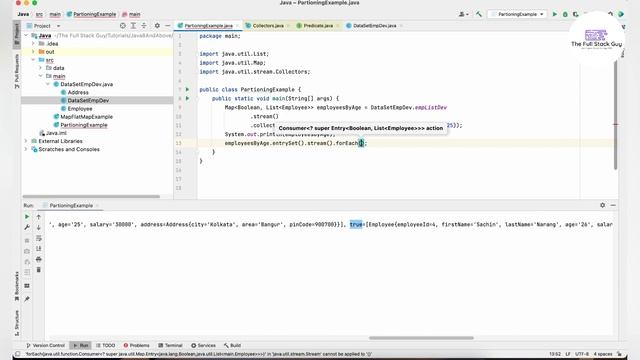
Task: Click the Run tool window button at bottom
Action: tap(80, 345)
